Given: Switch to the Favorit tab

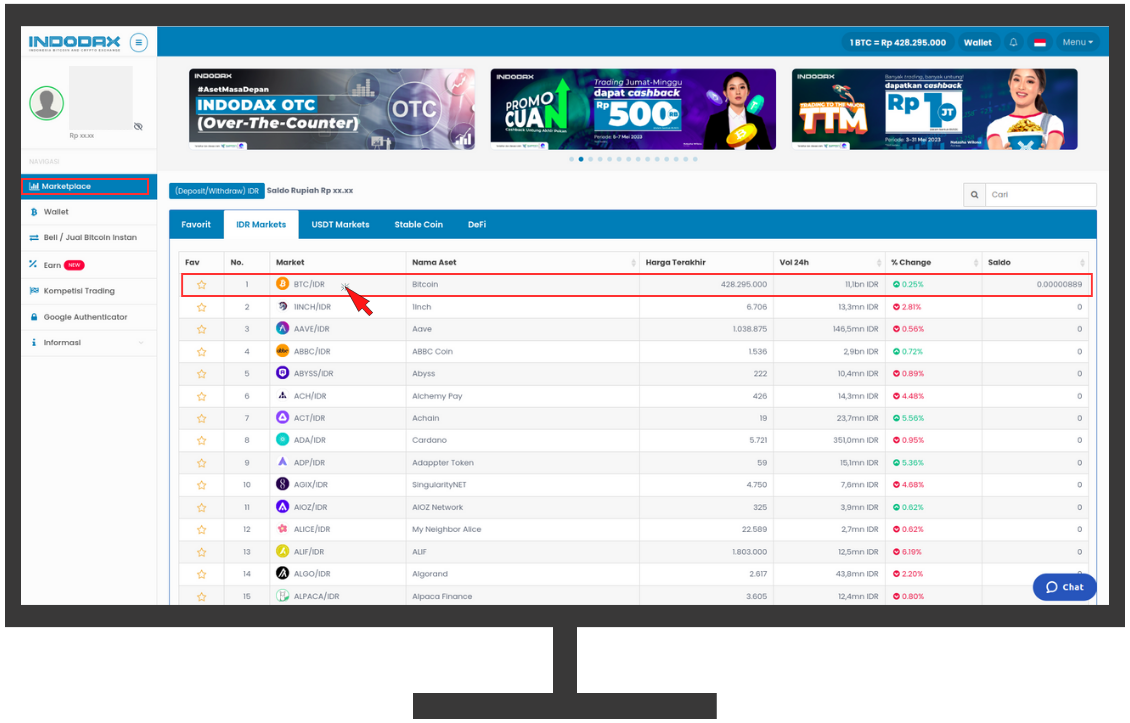Looking at the screenshot, I should (x=196, y=225).
